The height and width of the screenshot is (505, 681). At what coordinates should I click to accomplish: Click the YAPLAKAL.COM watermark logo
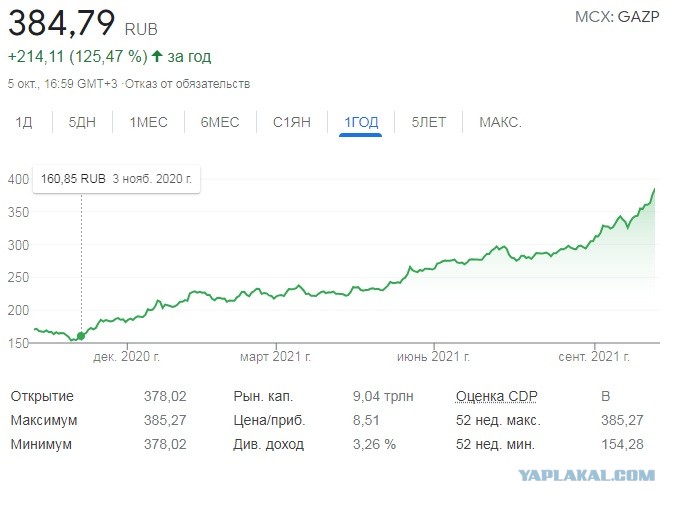(587, 475)
